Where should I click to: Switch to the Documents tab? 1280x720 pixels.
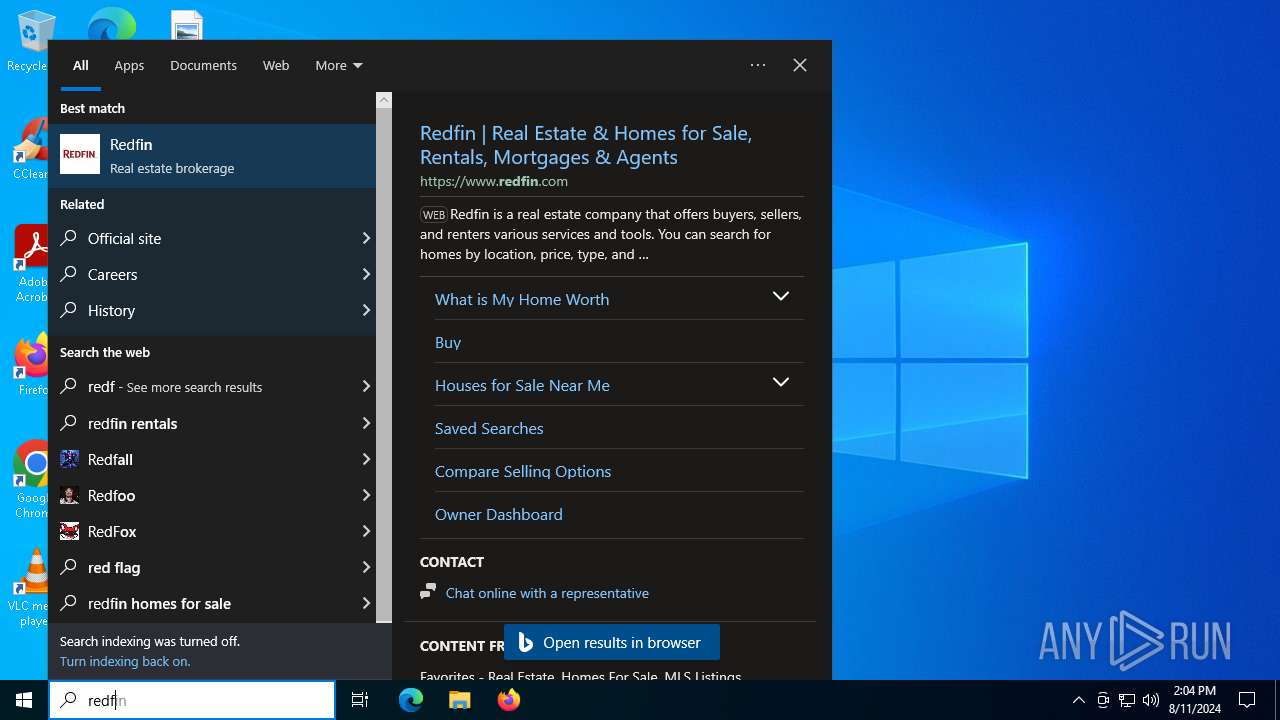click(x=203, y=65)
